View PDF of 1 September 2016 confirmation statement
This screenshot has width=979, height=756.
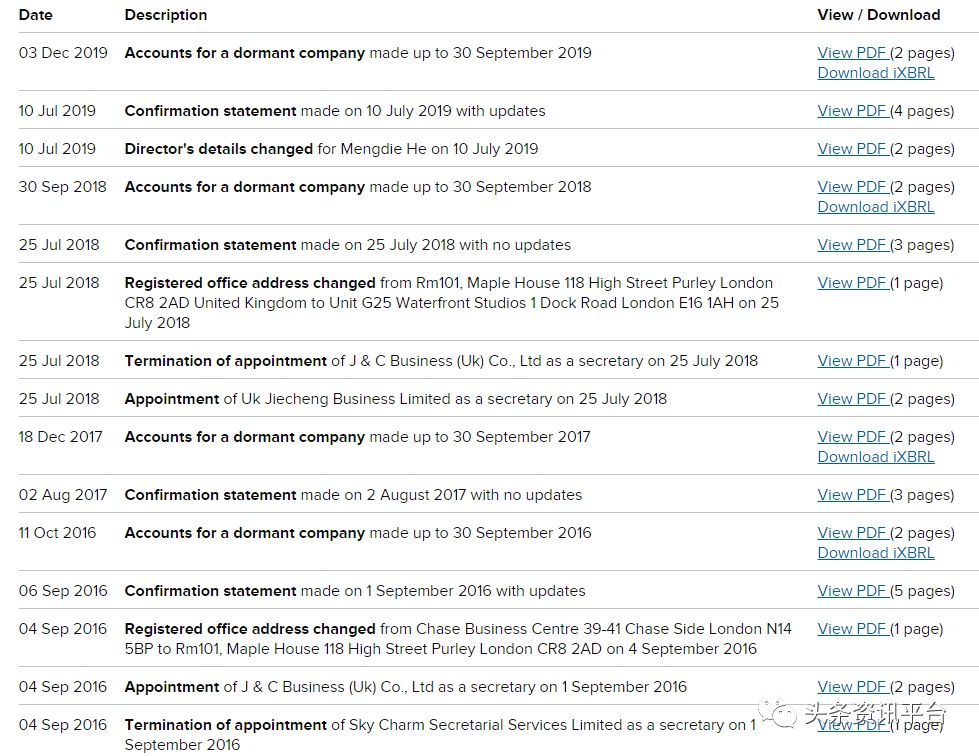coord(851,591)
